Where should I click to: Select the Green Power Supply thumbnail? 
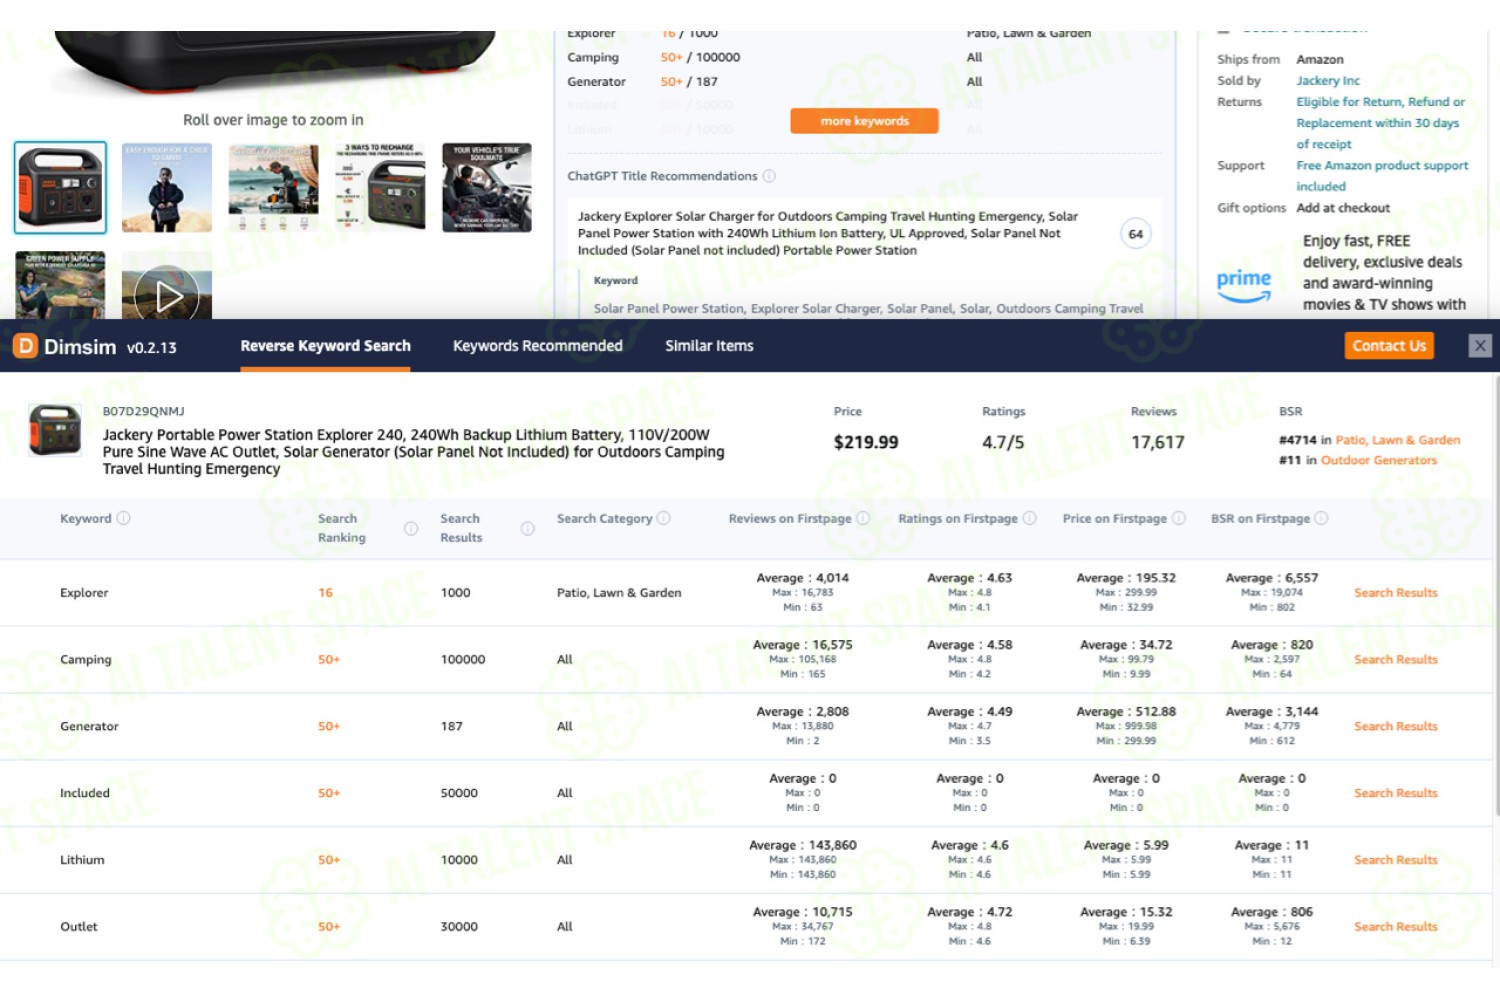pos(60,285)
